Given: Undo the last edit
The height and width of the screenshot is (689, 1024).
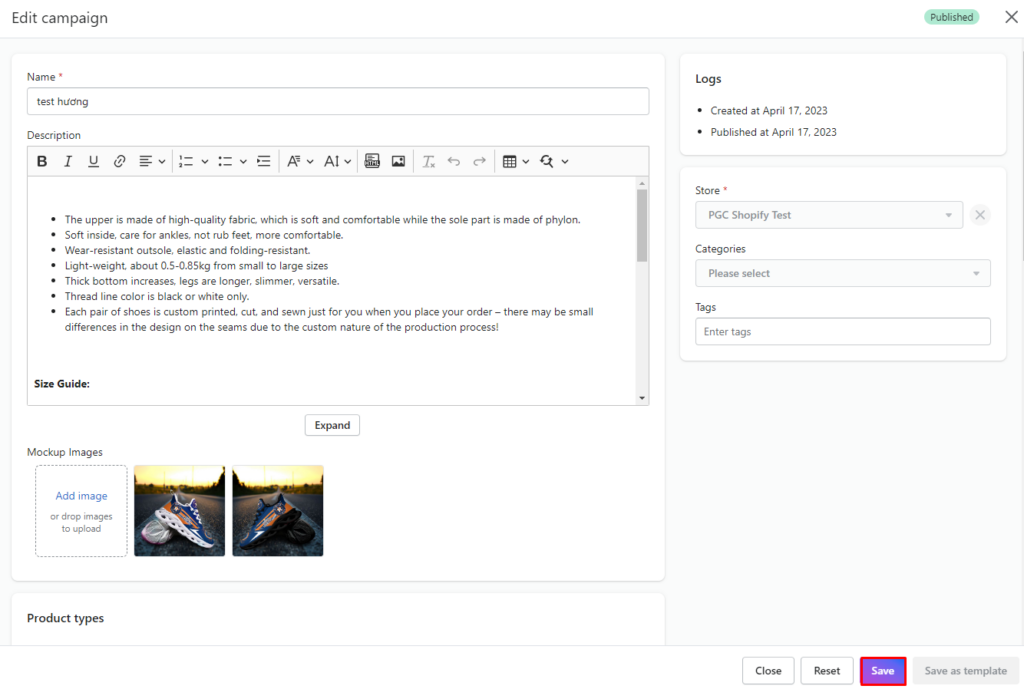Looking at the screenshot, I should tap(454, 161).
